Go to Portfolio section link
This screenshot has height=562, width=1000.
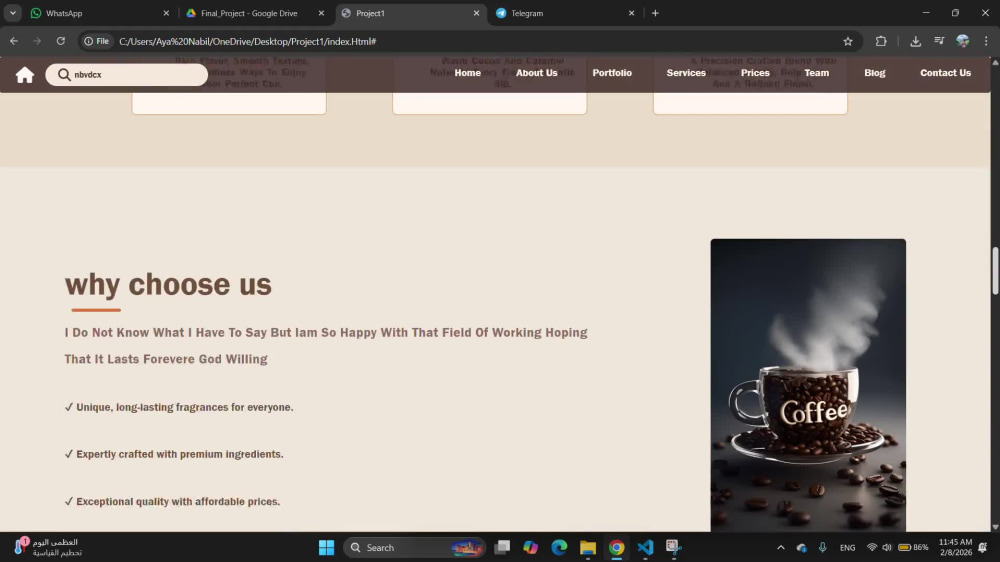pos(612,73)
